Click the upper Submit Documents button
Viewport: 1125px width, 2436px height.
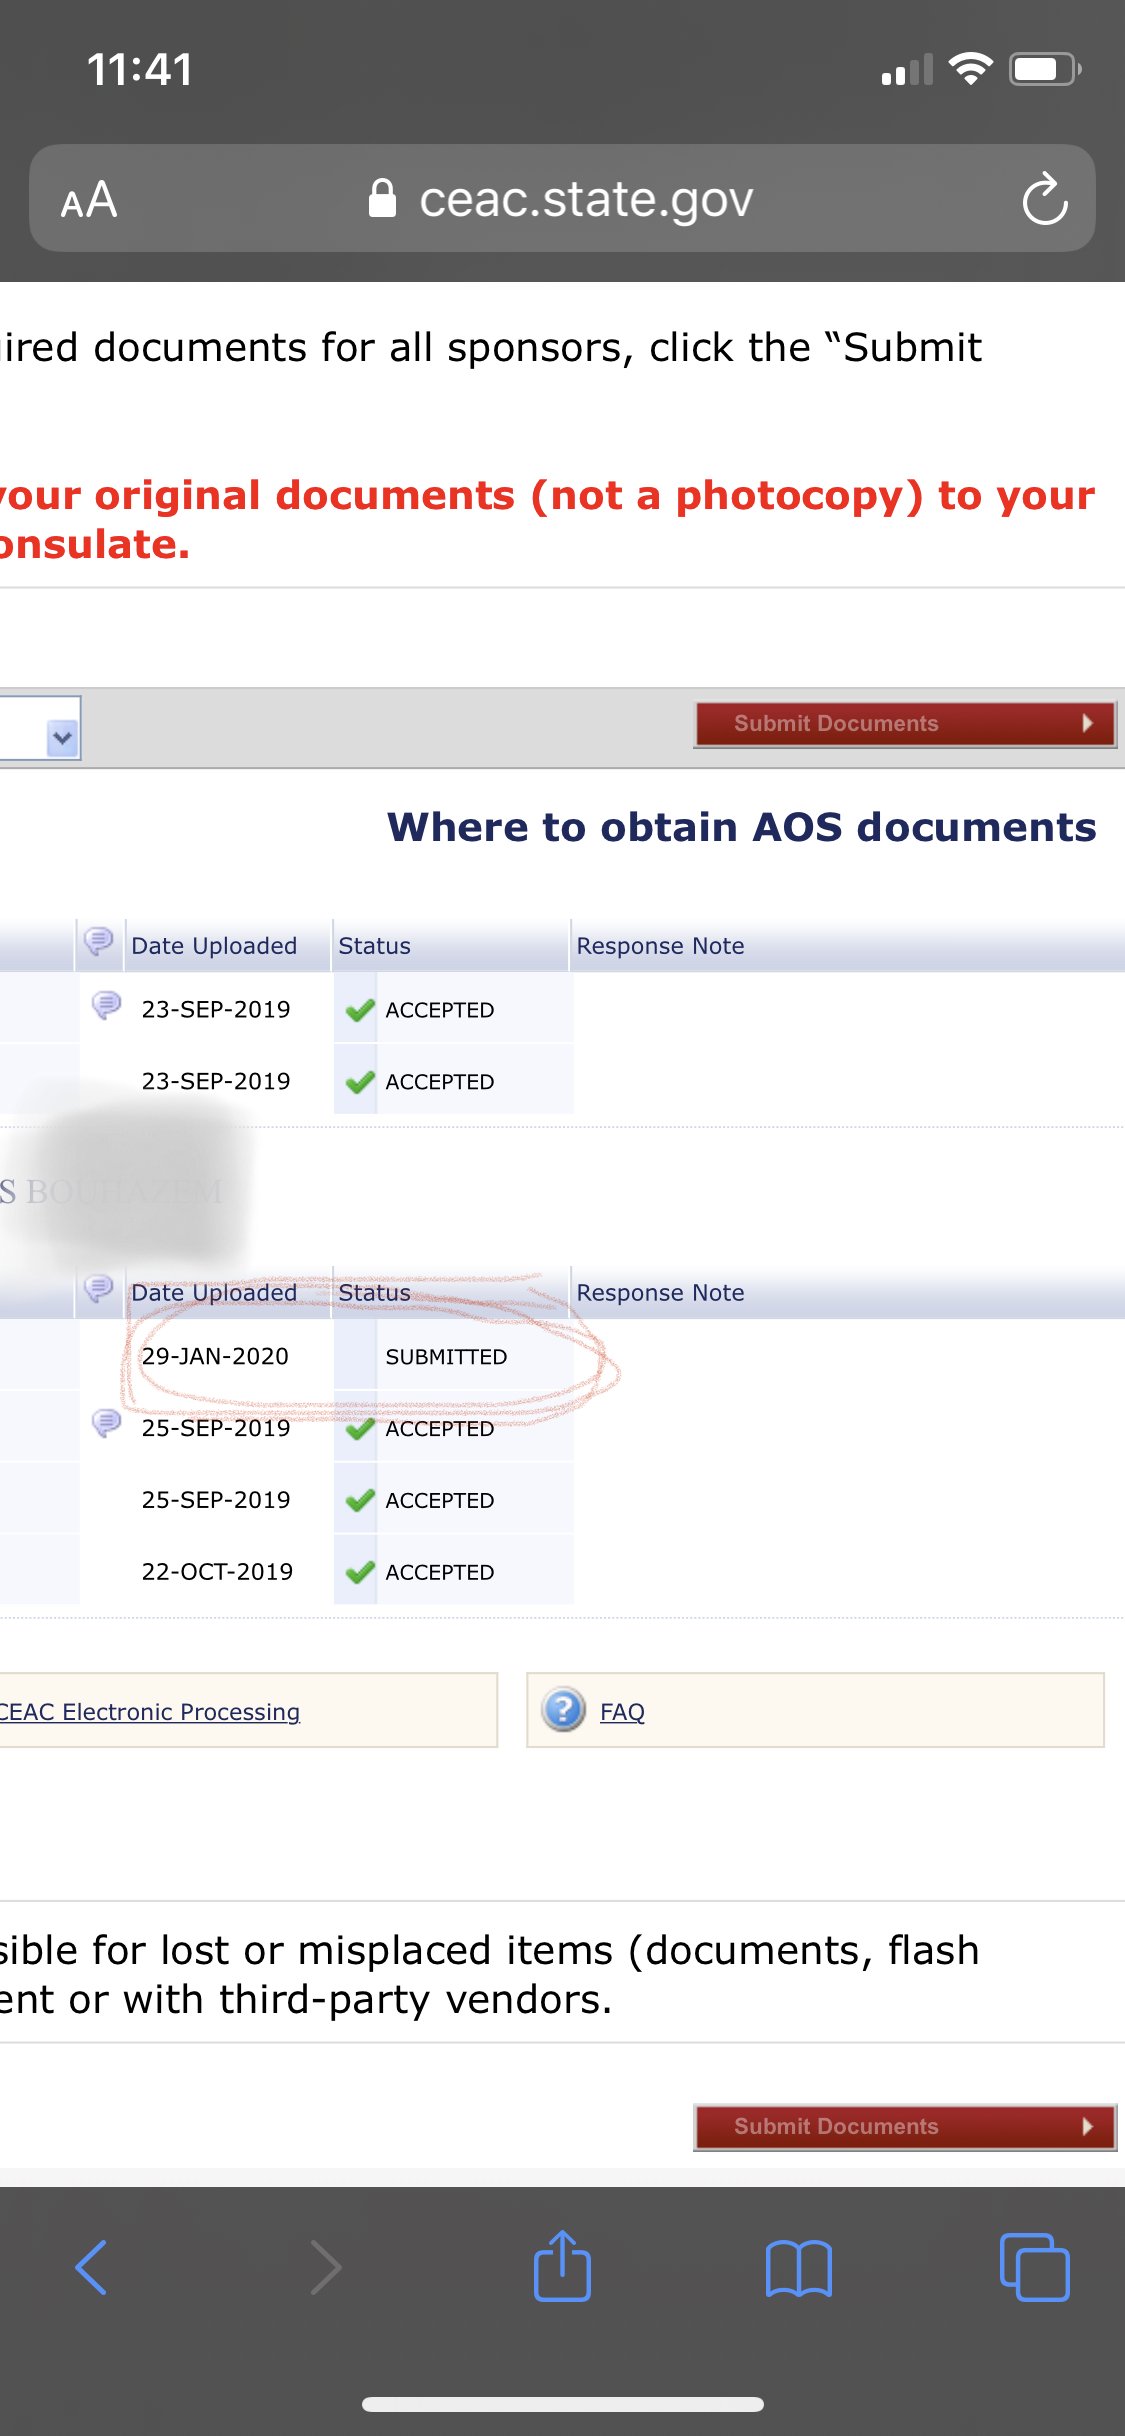pos(905,723)
